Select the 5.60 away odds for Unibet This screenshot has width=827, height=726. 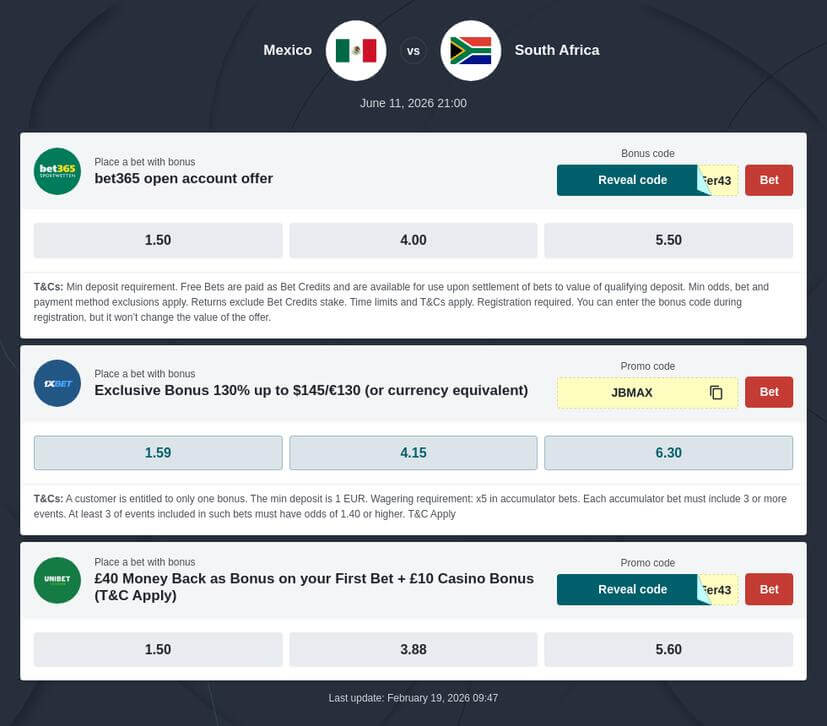pos(668,649)
